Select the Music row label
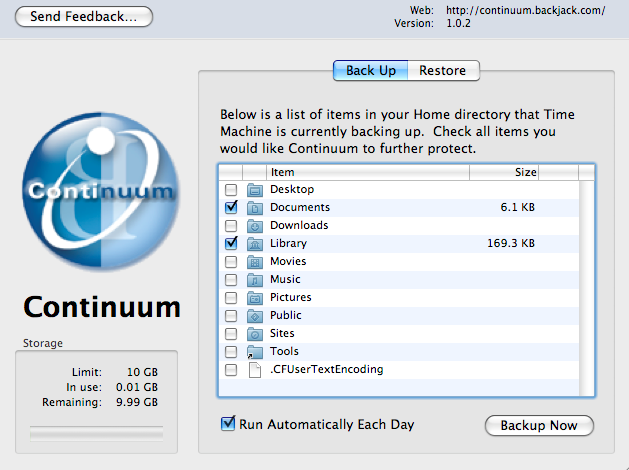This screenshot has height=470, width=629. 285,280
